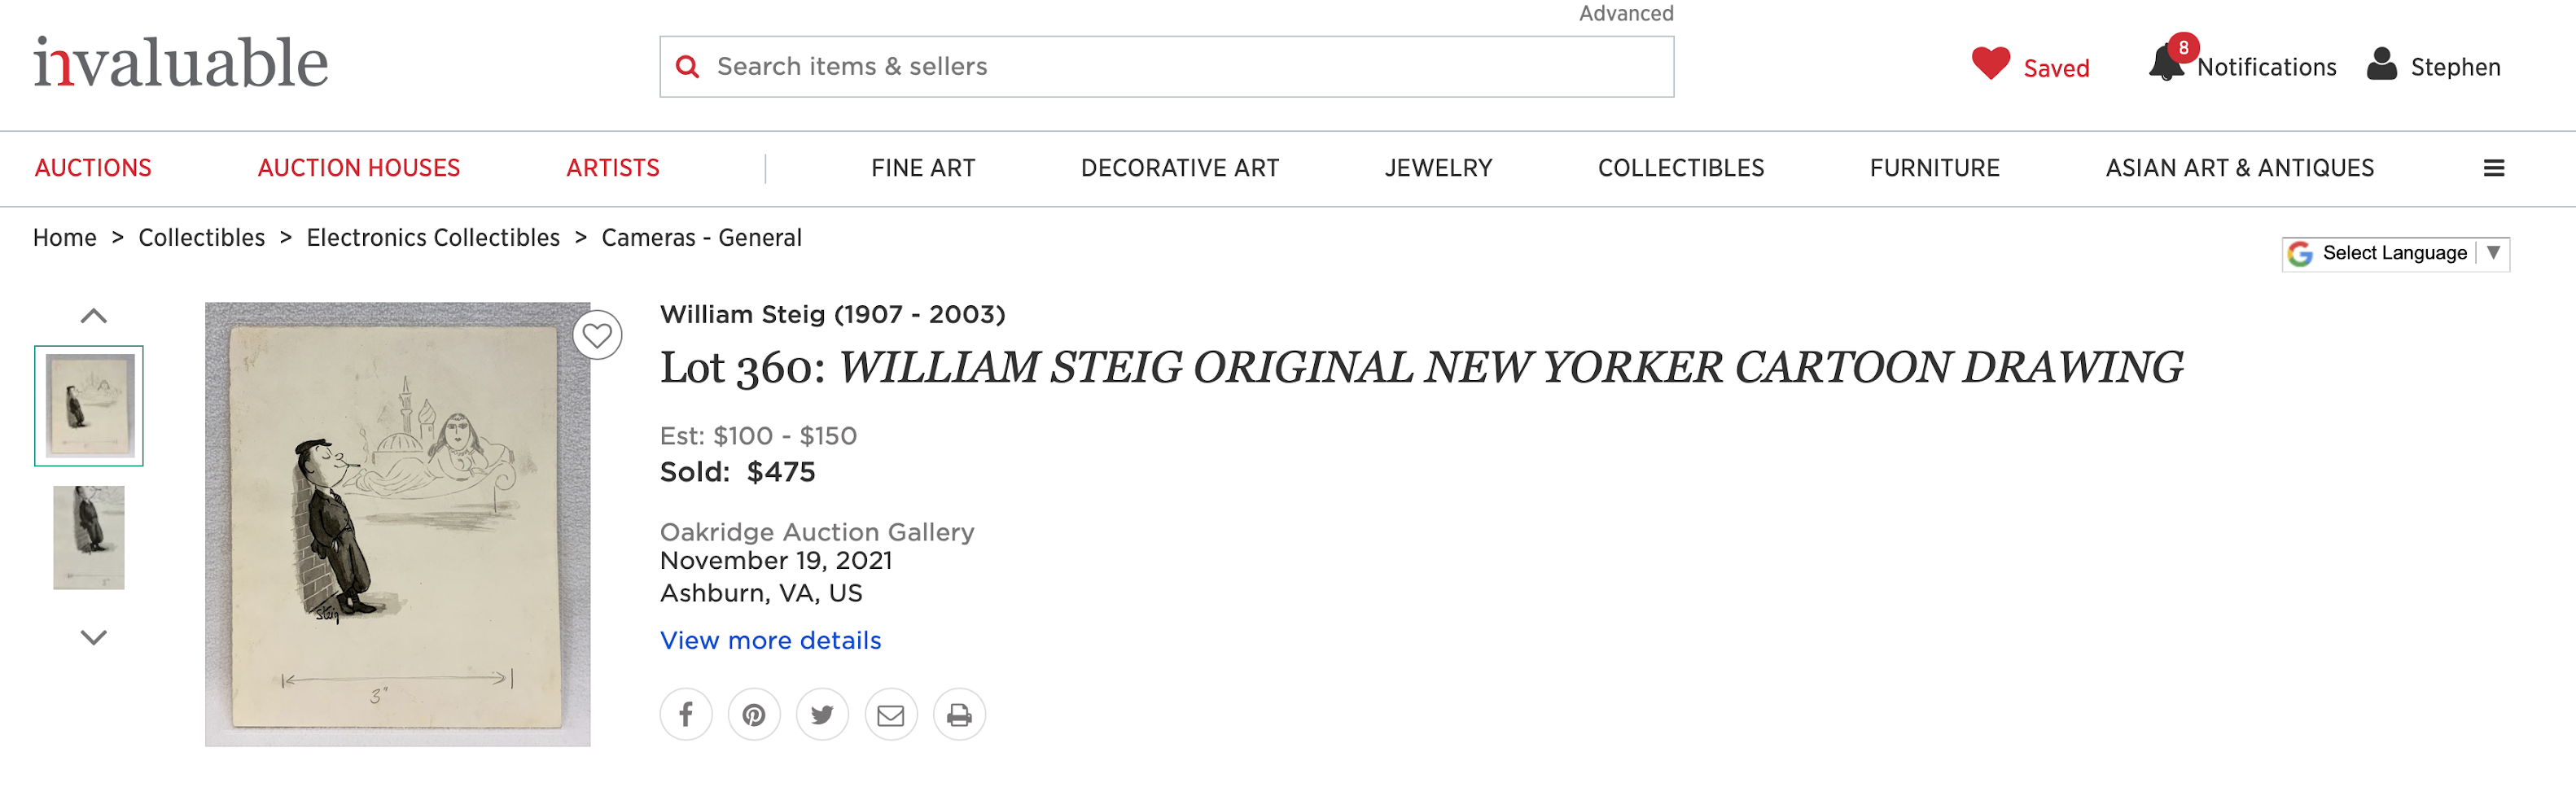This screenshot has width=2576, height=809.
Task: Open the Select Language dropdown
Action: (2396, 253)
